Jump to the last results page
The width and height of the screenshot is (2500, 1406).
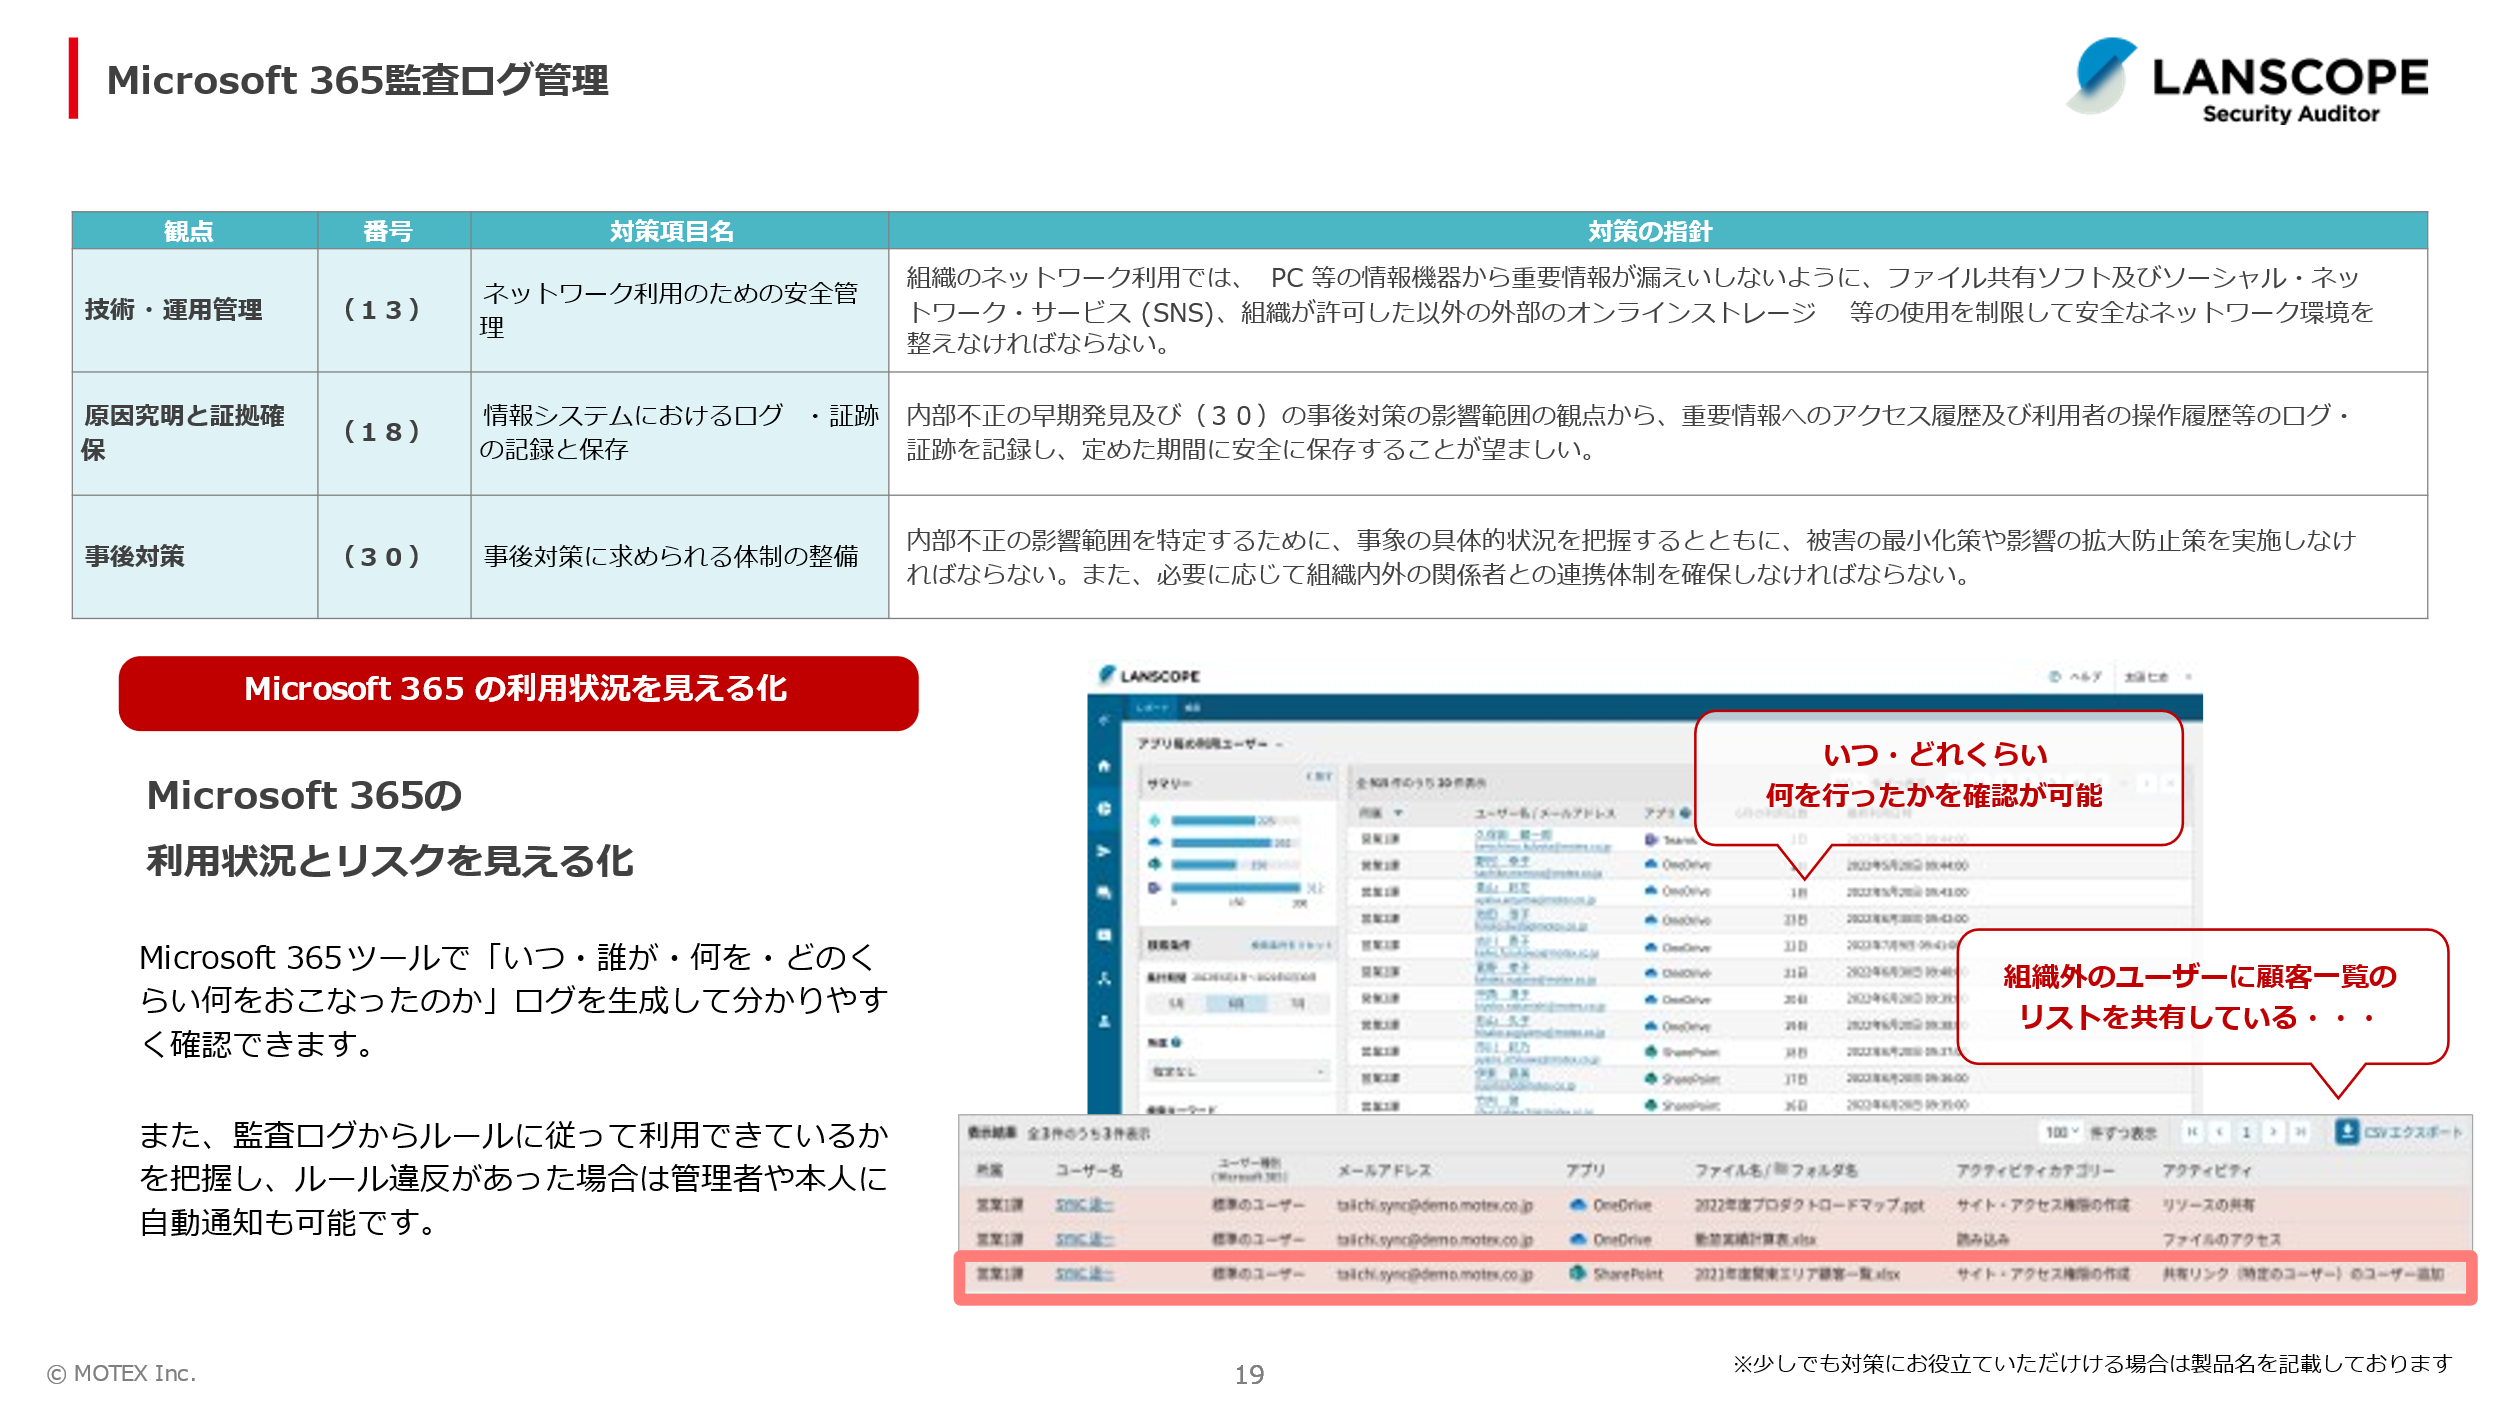pos(2300,1132)
